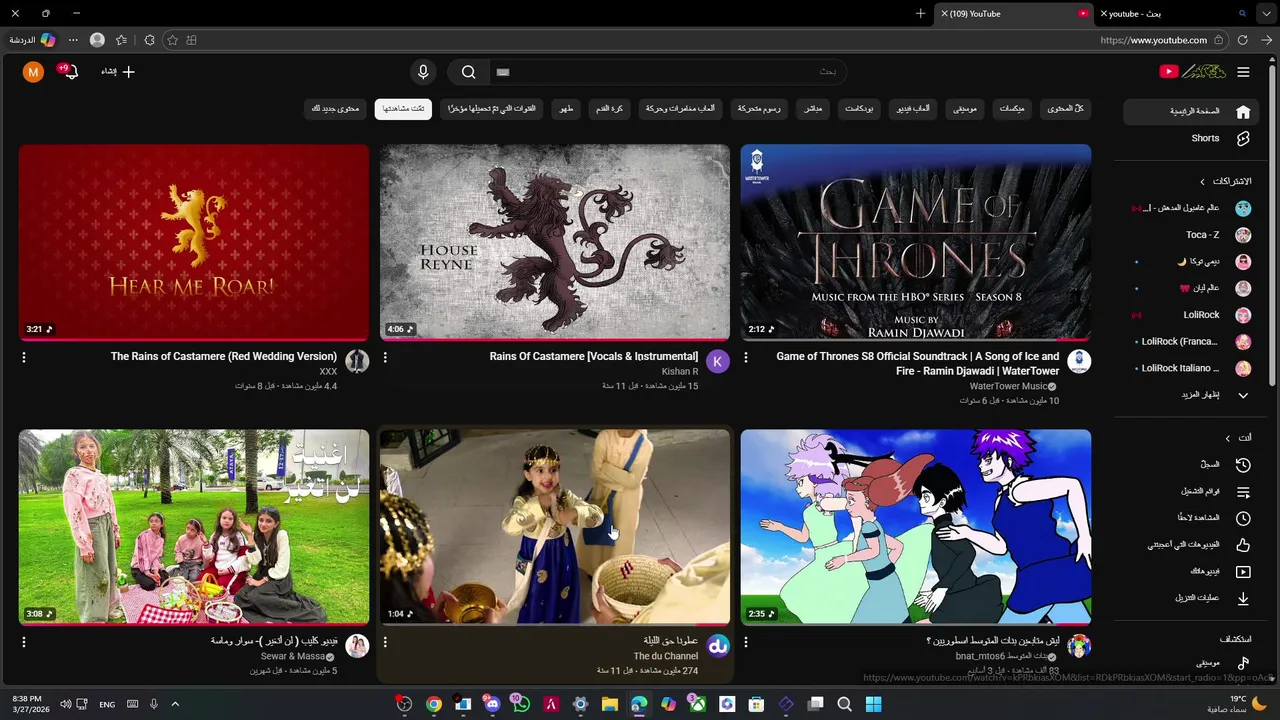Select the Video games (ألعاب فيديو) filter chip

tap(912, 109)
